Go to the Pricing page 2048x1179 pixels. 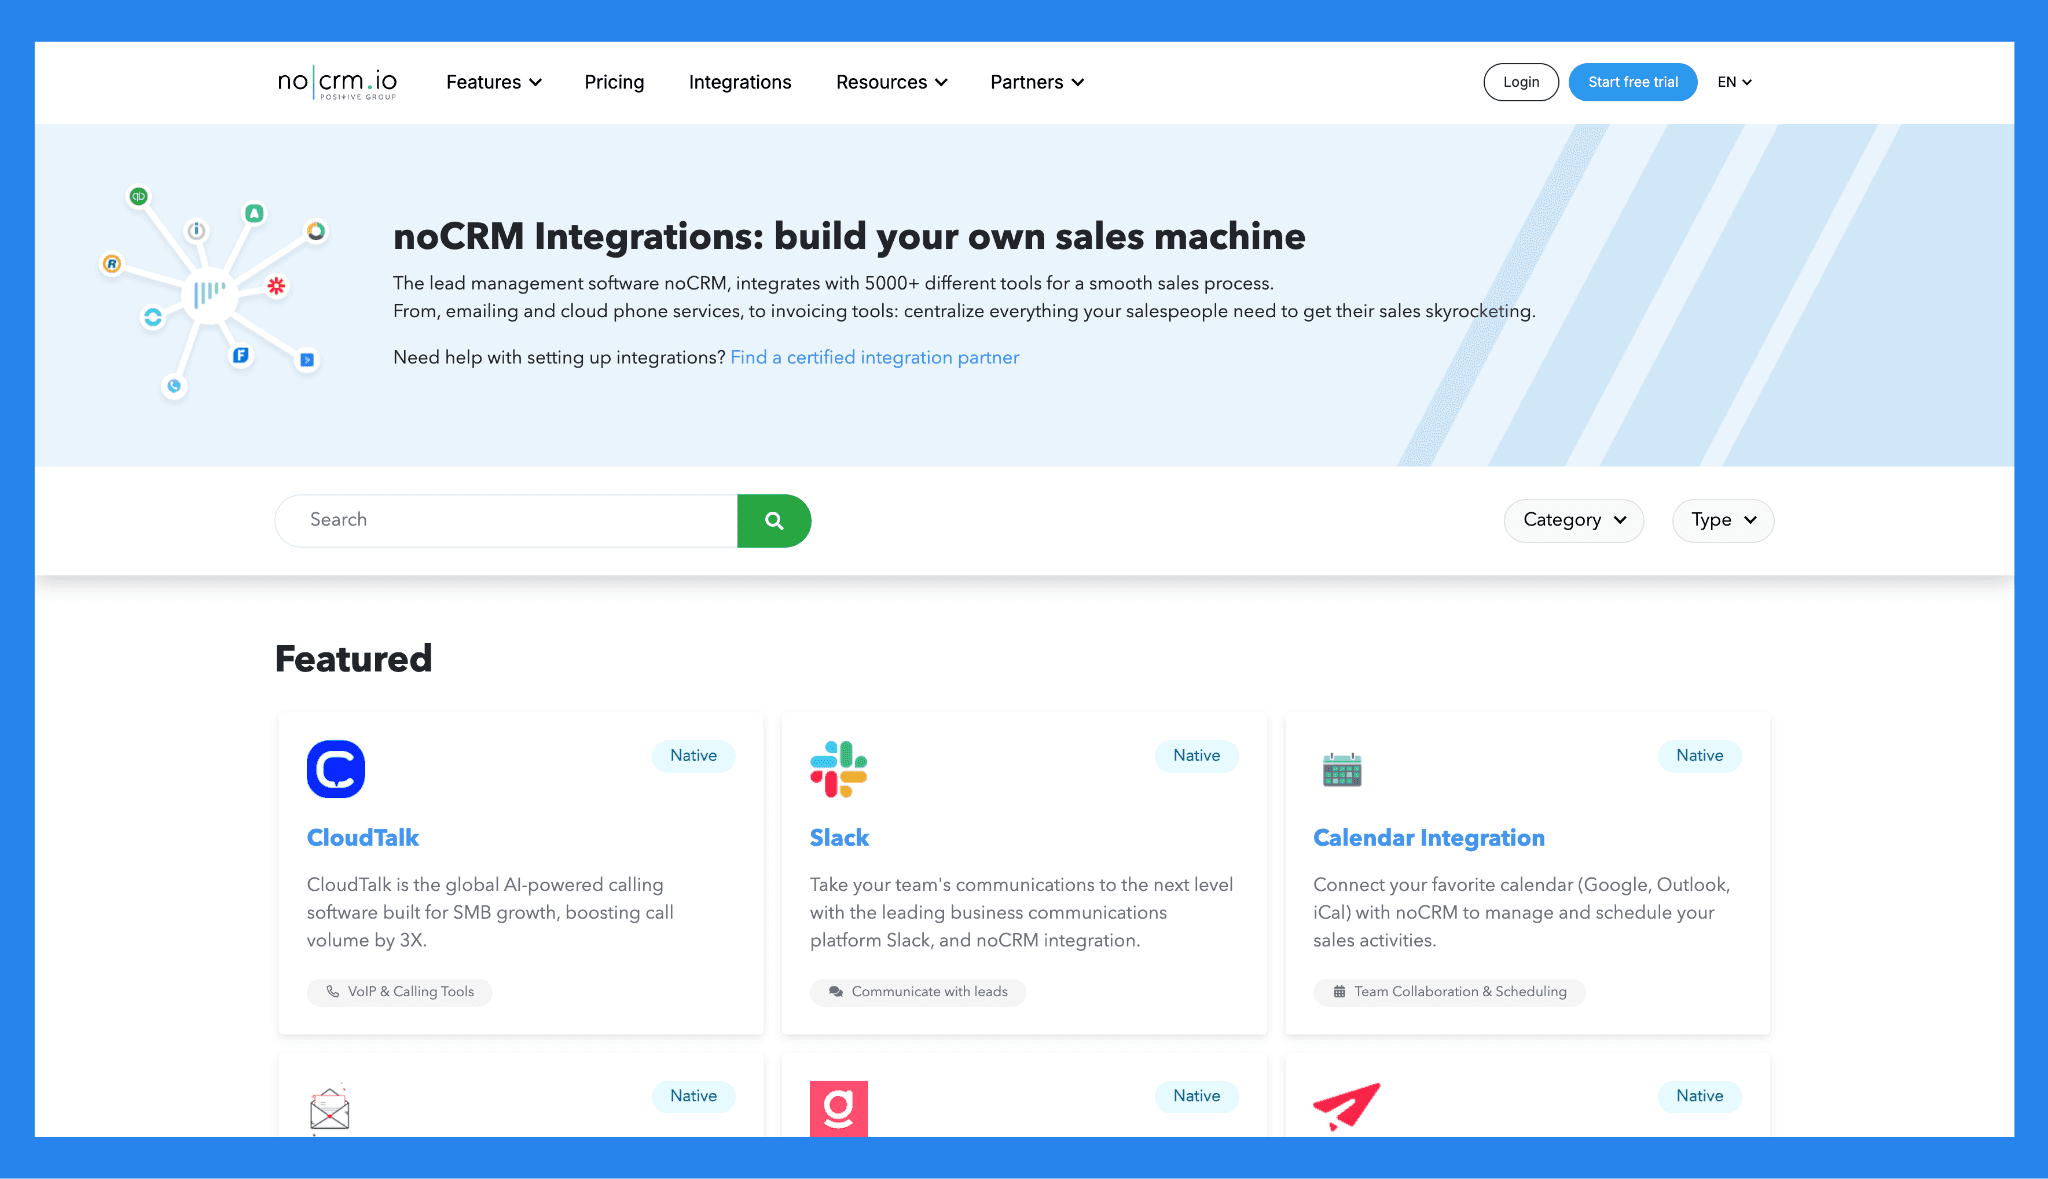tap(614, 82)
